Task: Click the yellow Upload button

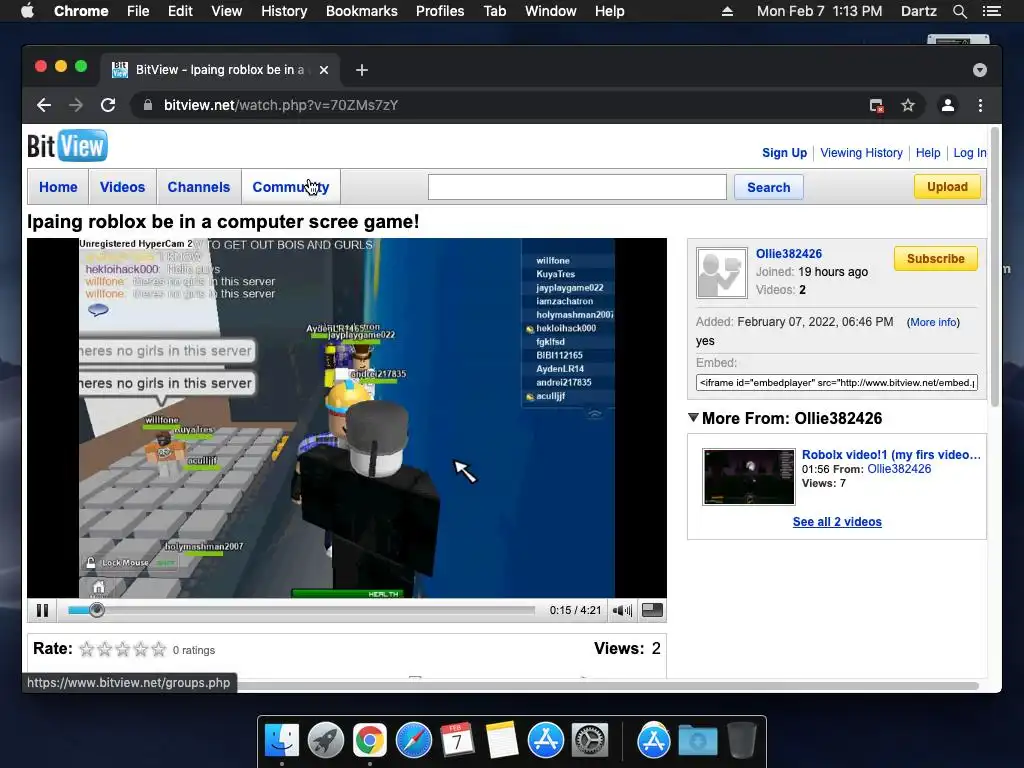Action: 947,187
